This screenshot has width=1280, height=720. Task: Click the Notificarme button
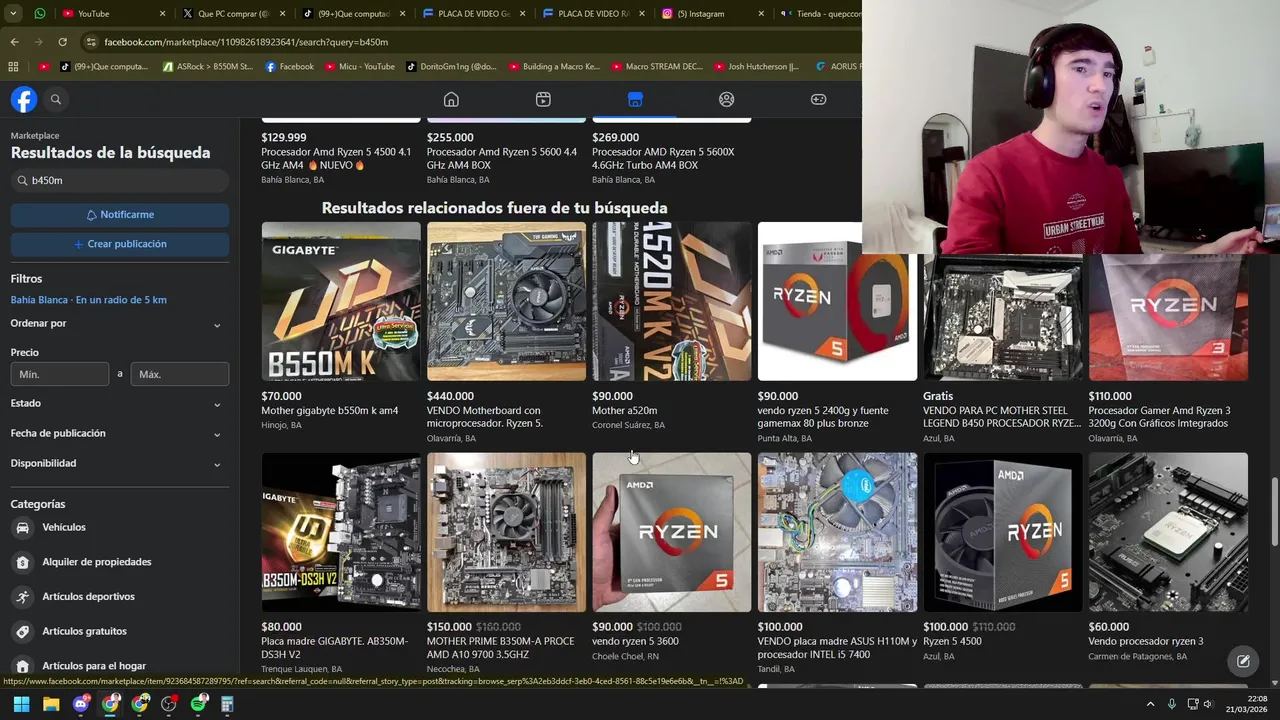(120, 215)
